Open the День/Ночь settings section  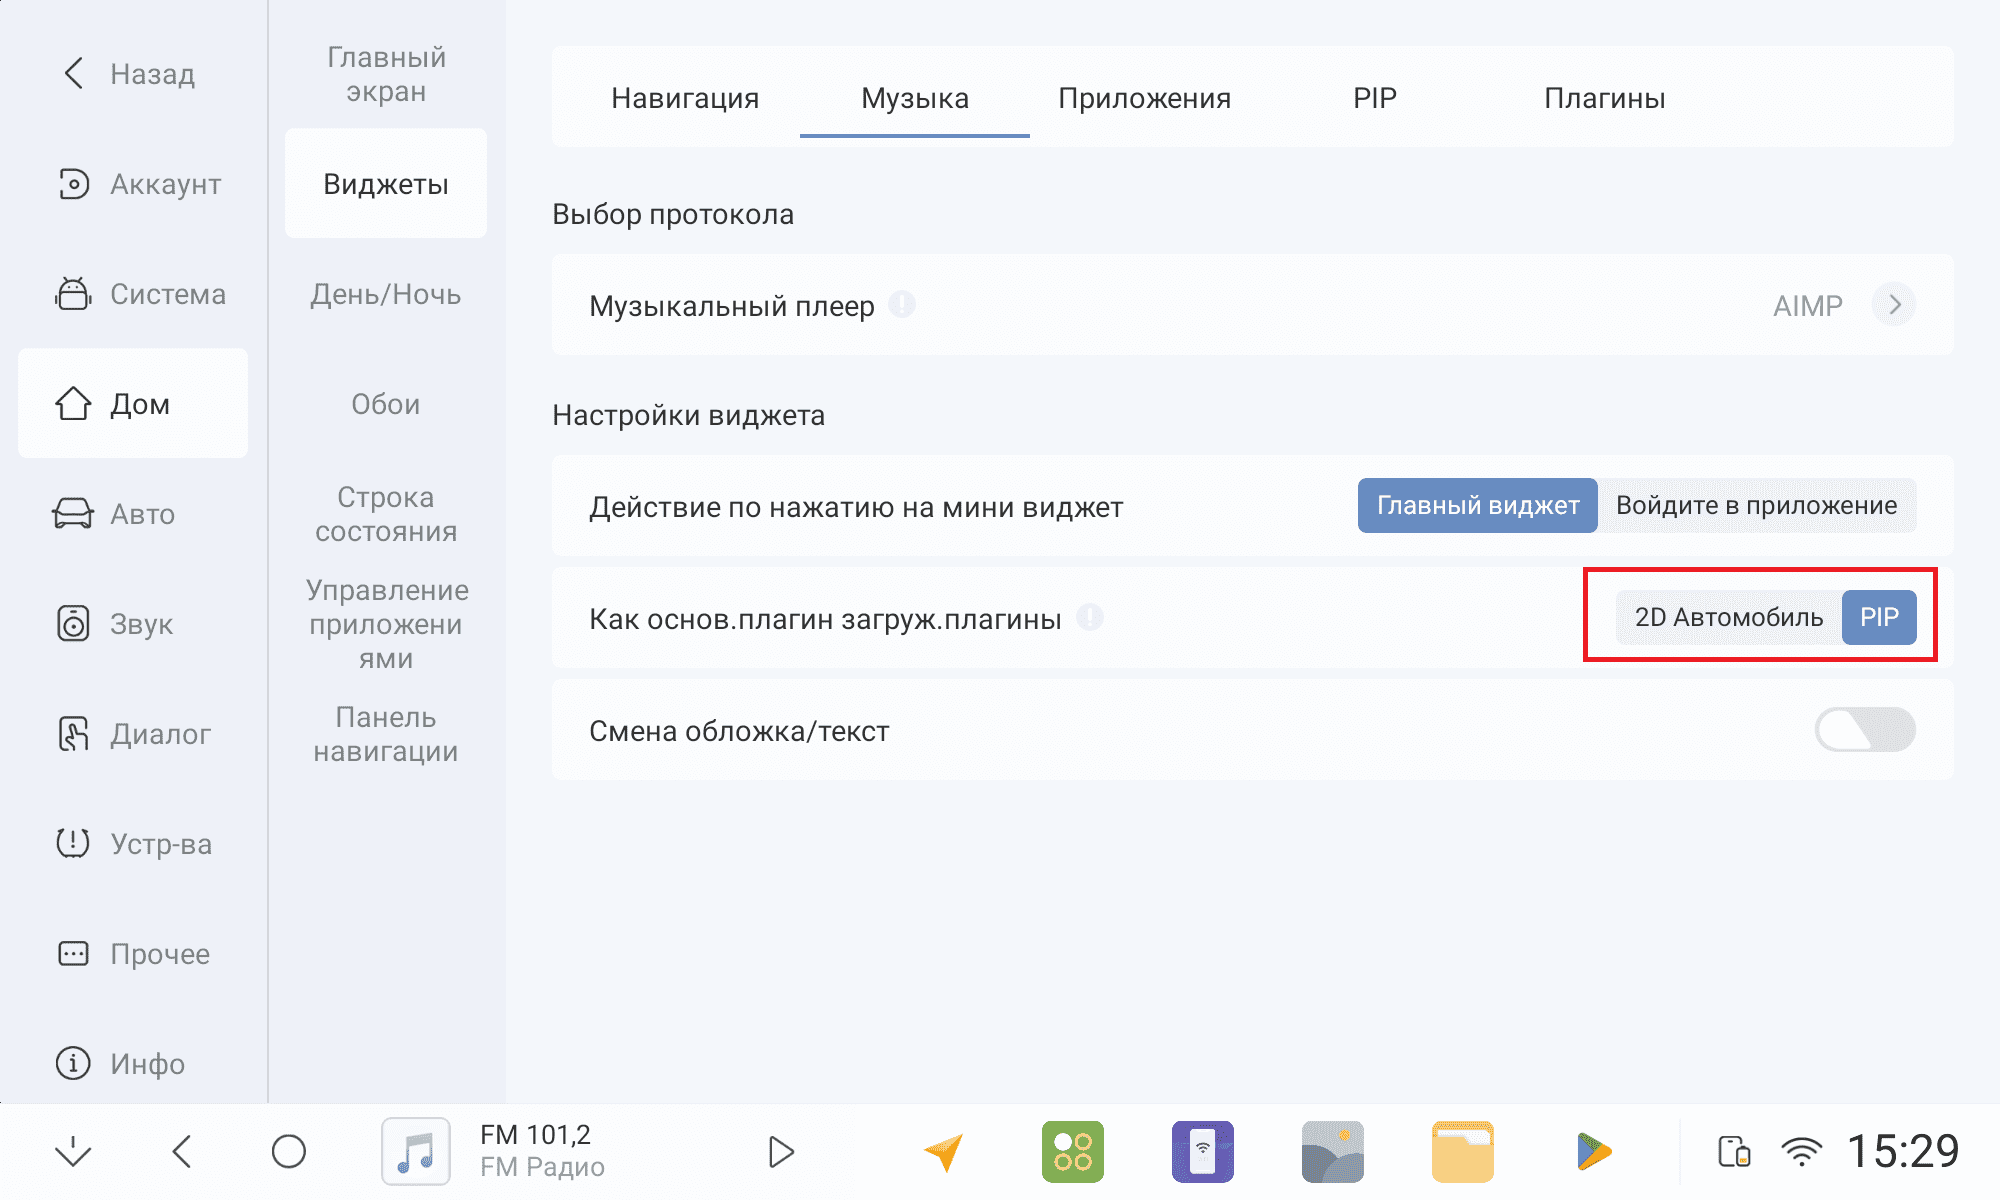pyautogui.click(x=385, y=294)
